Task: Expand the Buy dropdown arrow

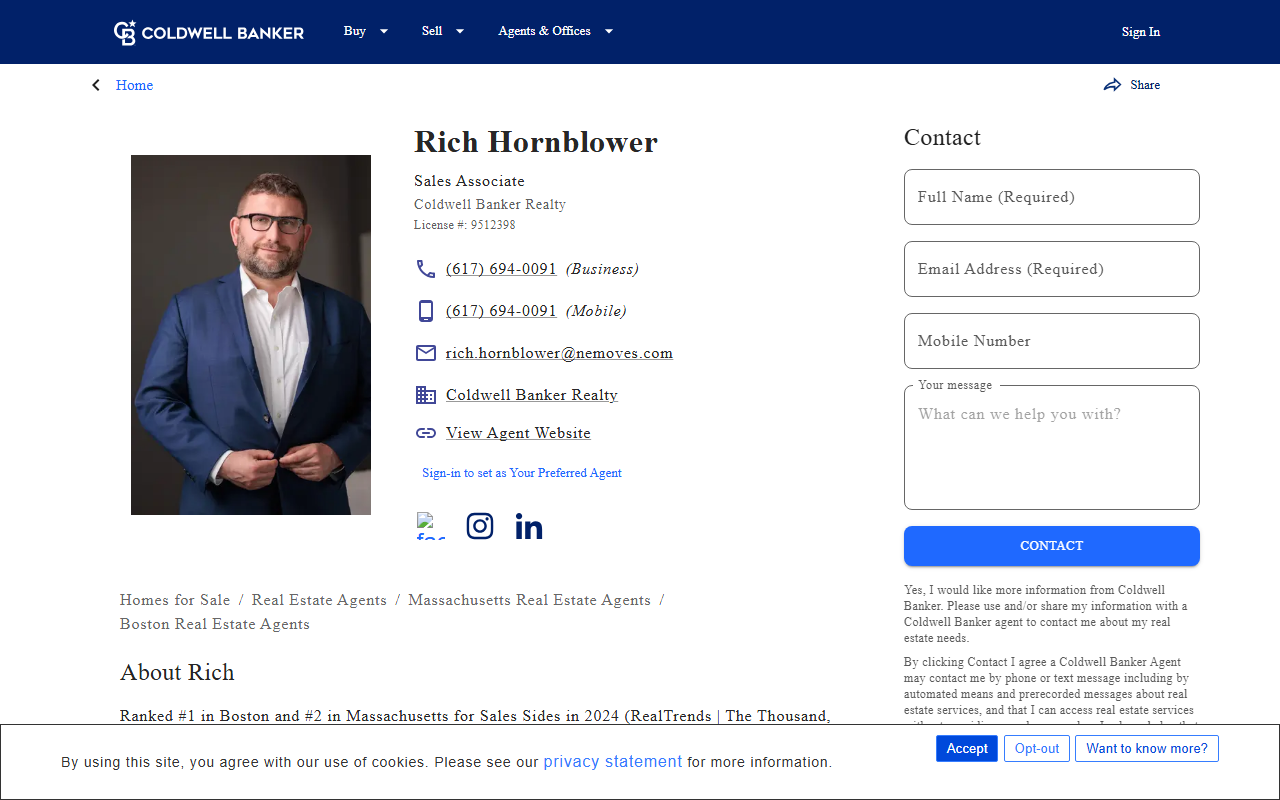Action: pos(384,31)
